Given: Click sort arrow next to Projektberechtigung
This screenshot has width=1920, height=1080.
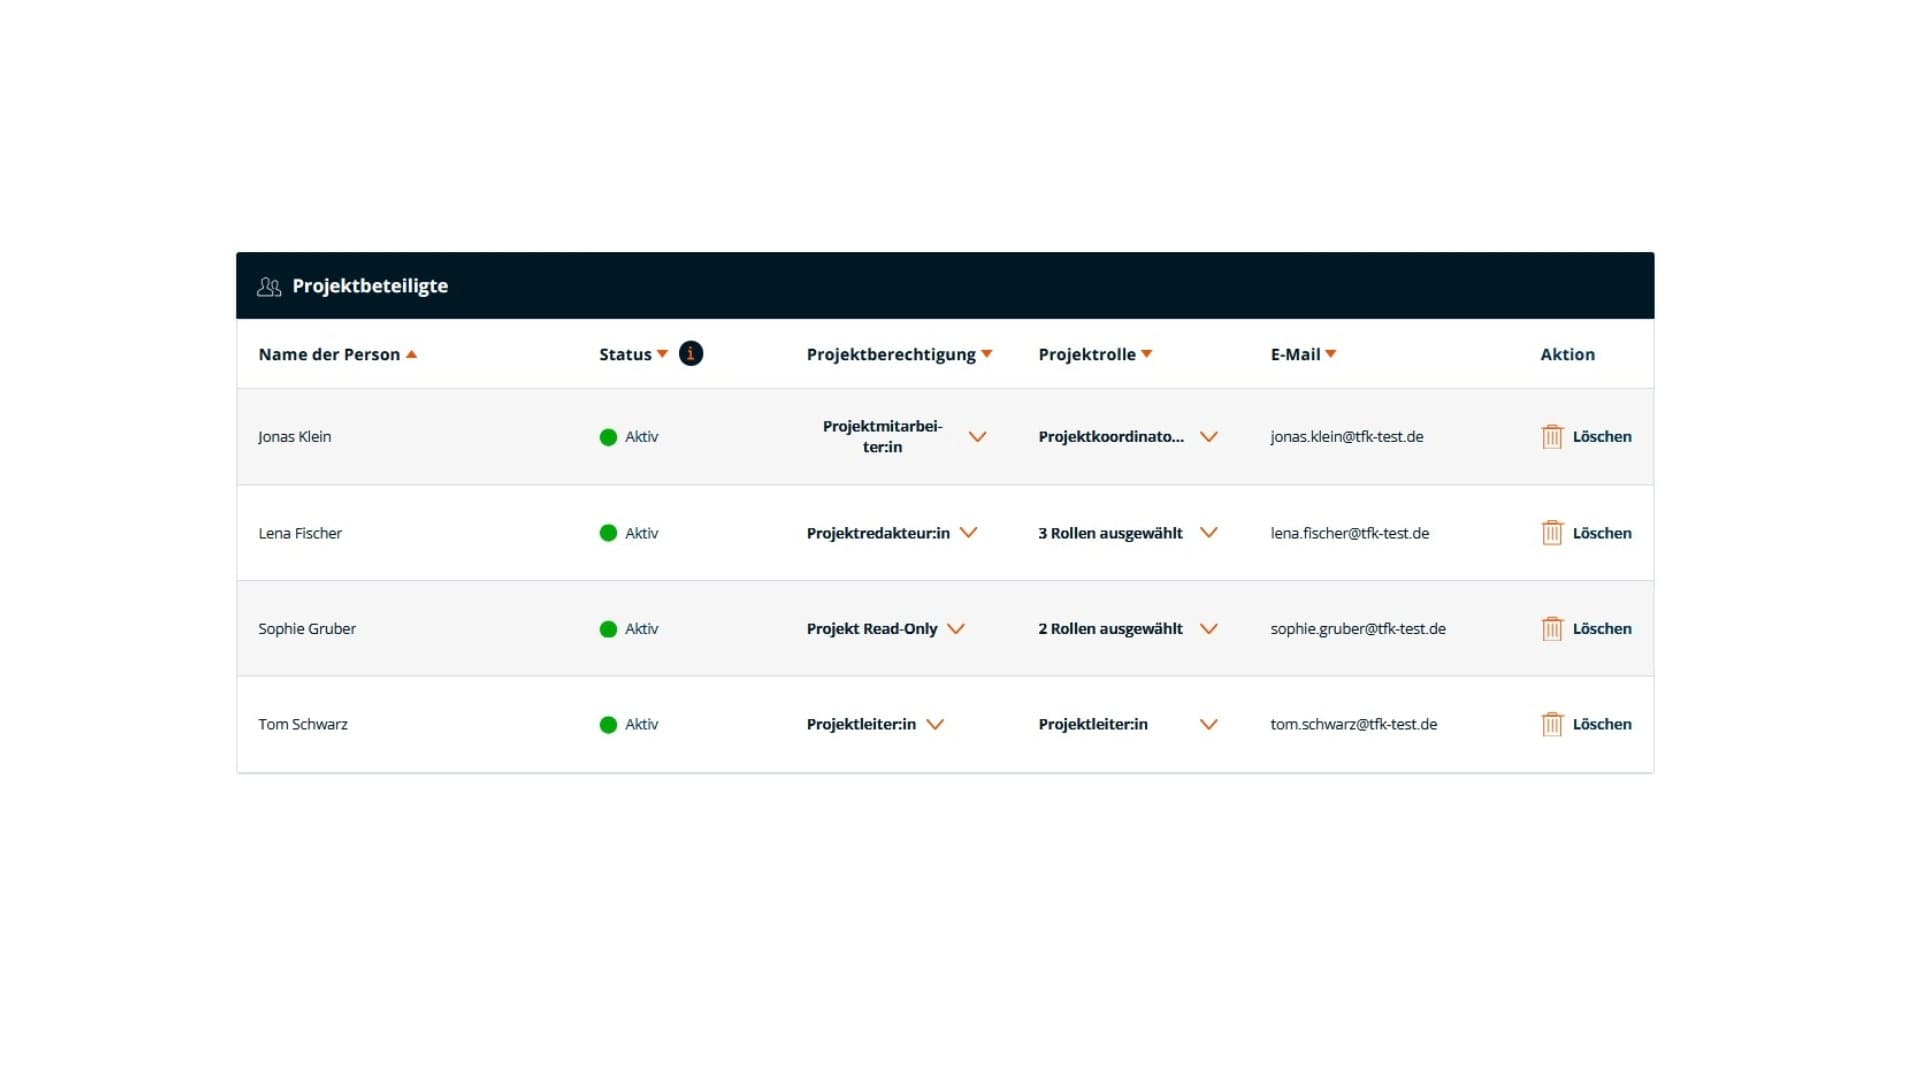Looking at the screenshot, I should (987, 354).
